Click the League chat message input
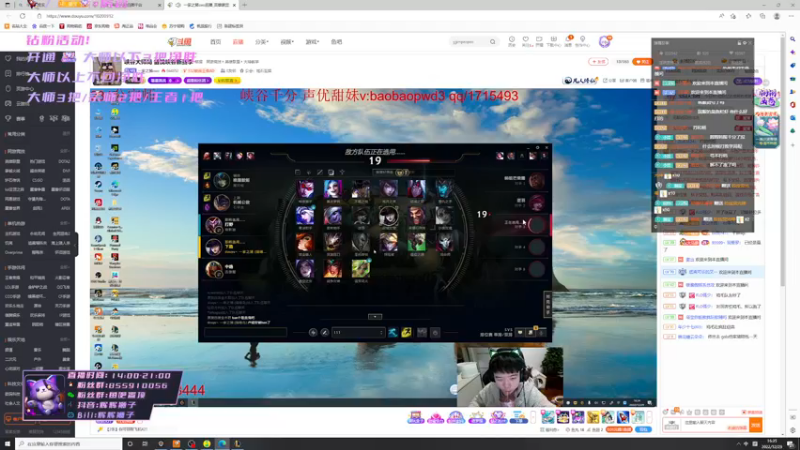The width and height of the screenshot is (800, 450). 245,333
